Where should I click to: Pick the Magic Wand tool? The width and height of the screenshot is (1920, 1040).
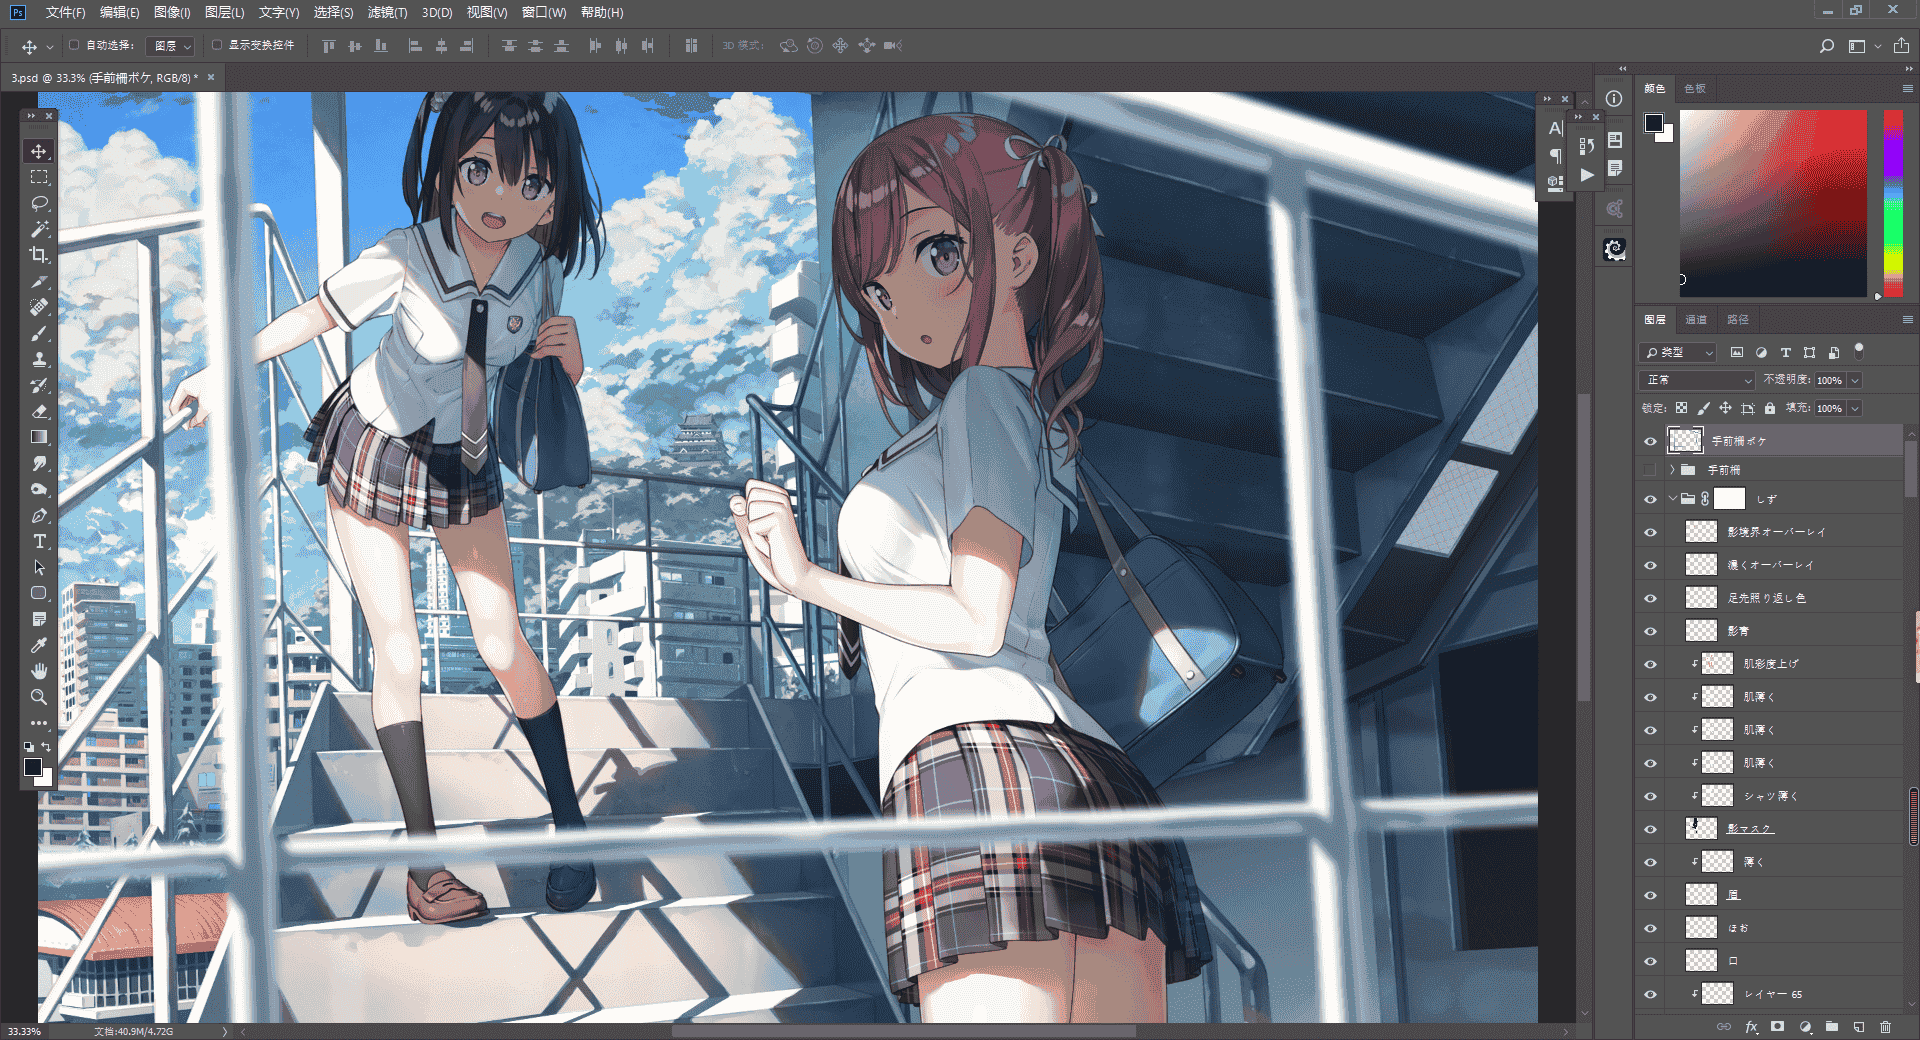pos(39,229)
